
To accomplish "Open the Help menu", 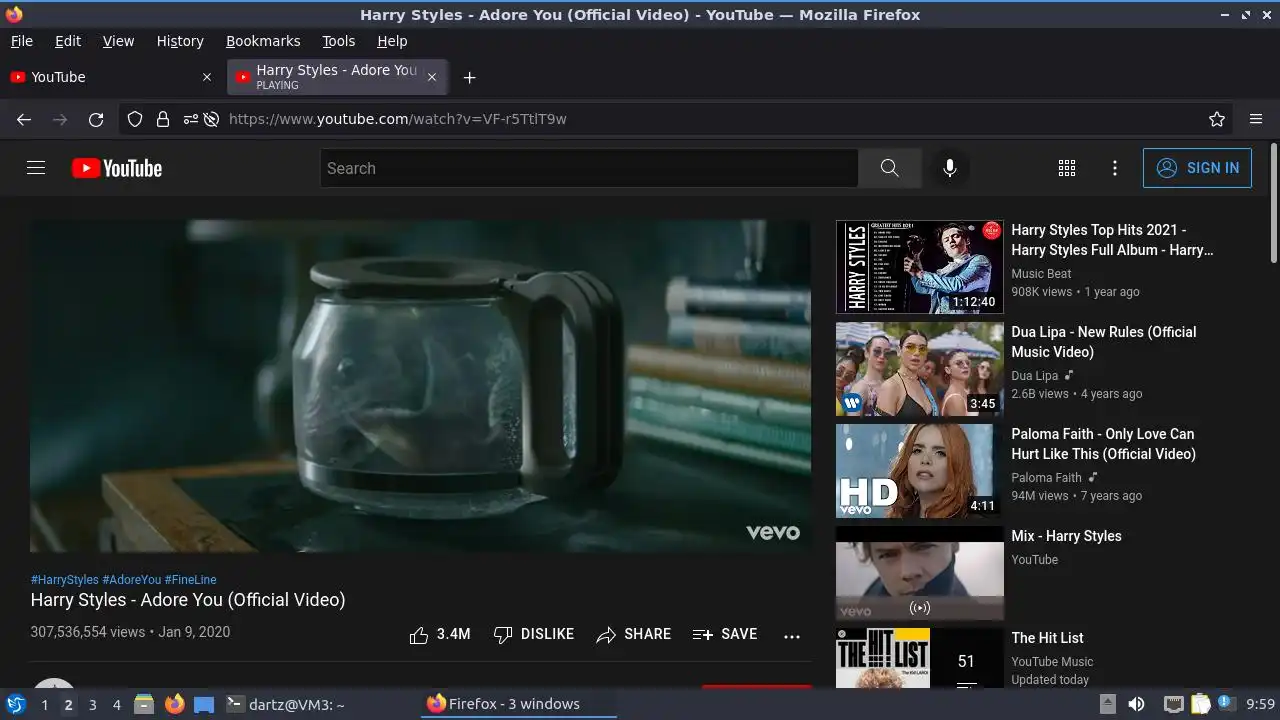I will click(x=392, y=41).
